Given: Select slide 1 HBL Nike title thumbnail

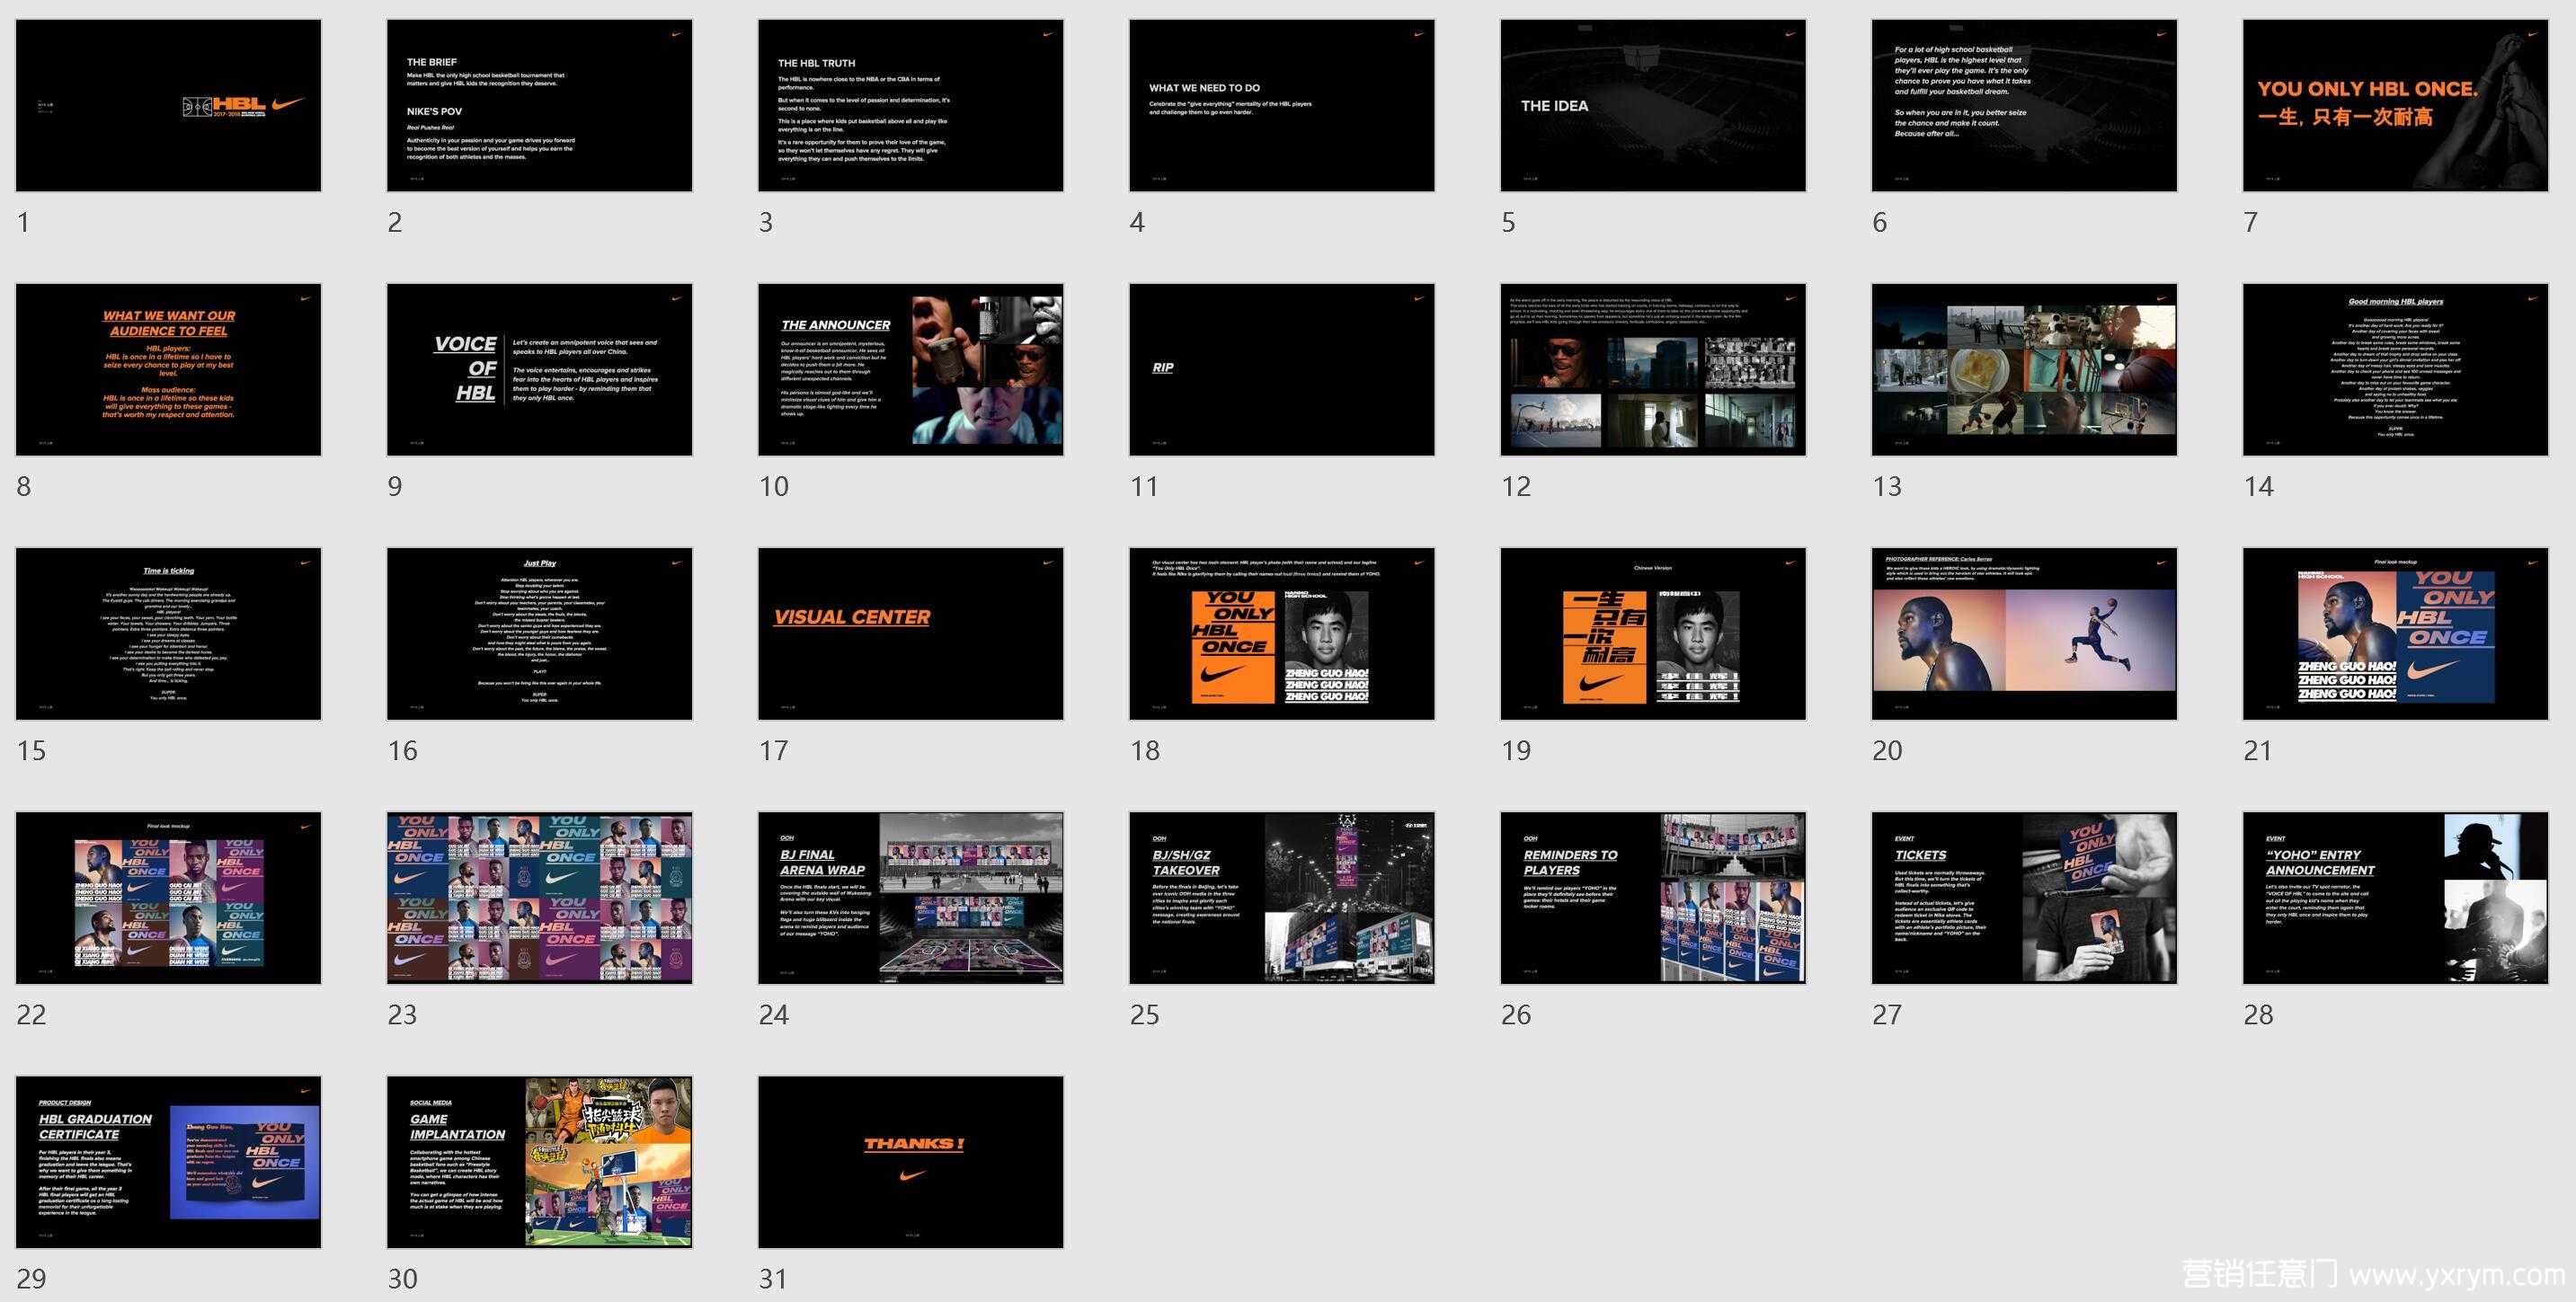Looking at the screenshot, I should click(x=168, y=105).
